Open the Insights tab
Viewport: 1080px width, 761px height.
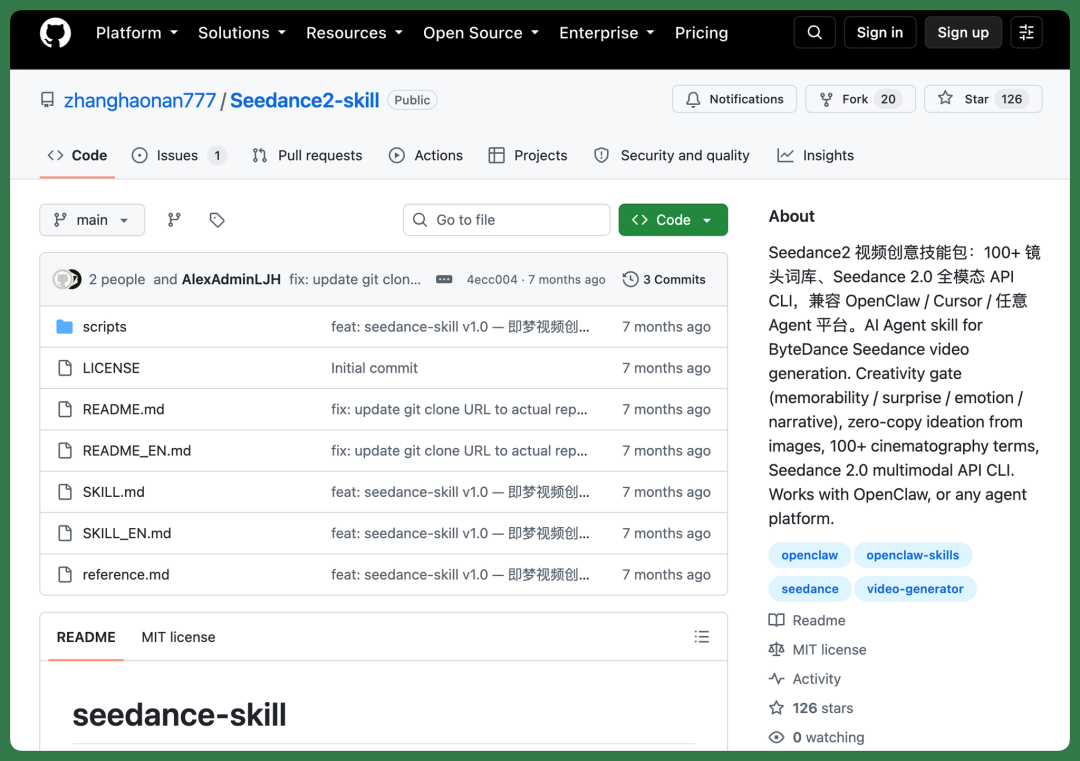click(816, 156)
